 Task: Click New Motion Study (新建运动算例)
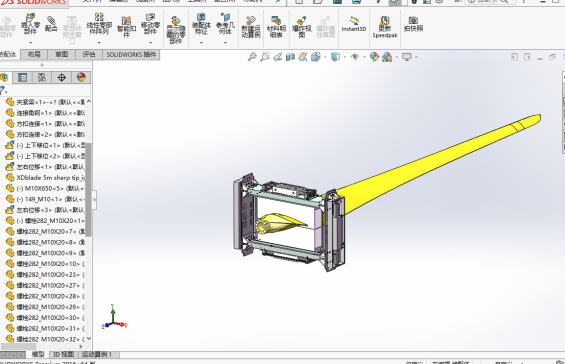[251, 27]
